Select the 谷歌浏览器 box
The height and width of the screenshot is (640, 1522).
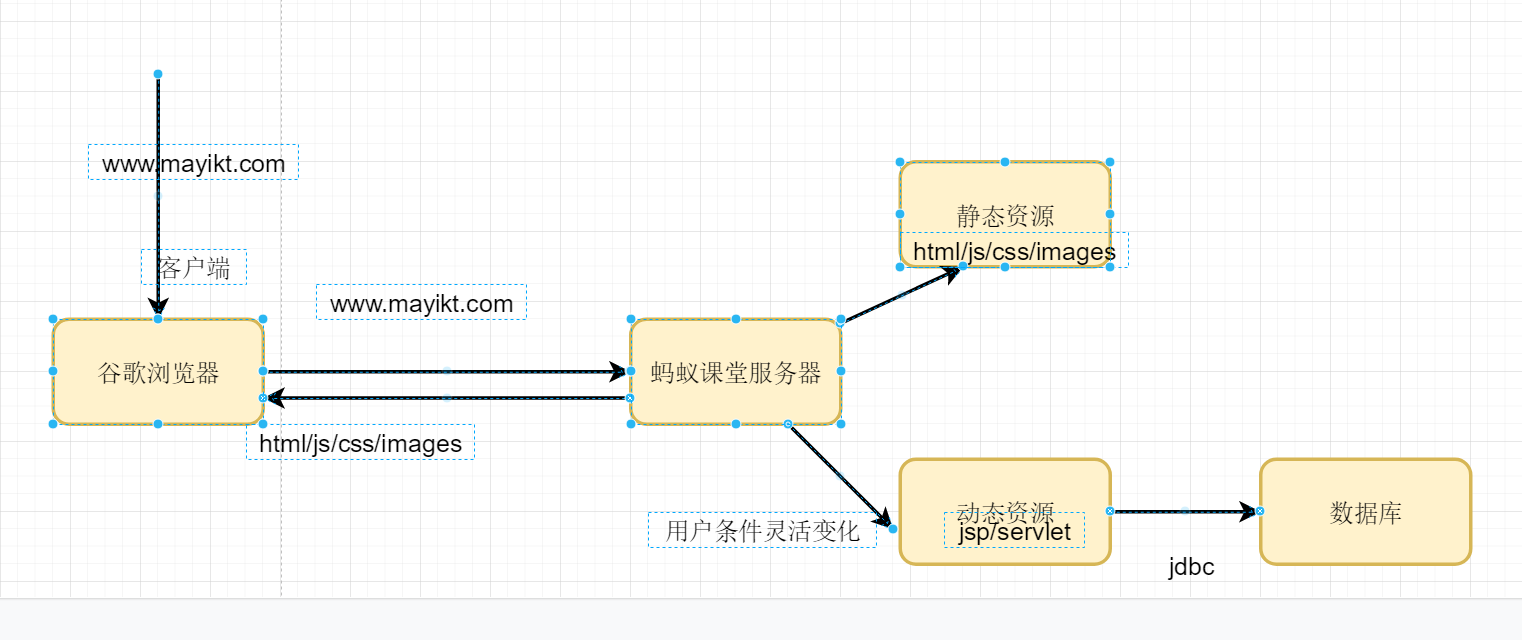click(x=158, y=371)
